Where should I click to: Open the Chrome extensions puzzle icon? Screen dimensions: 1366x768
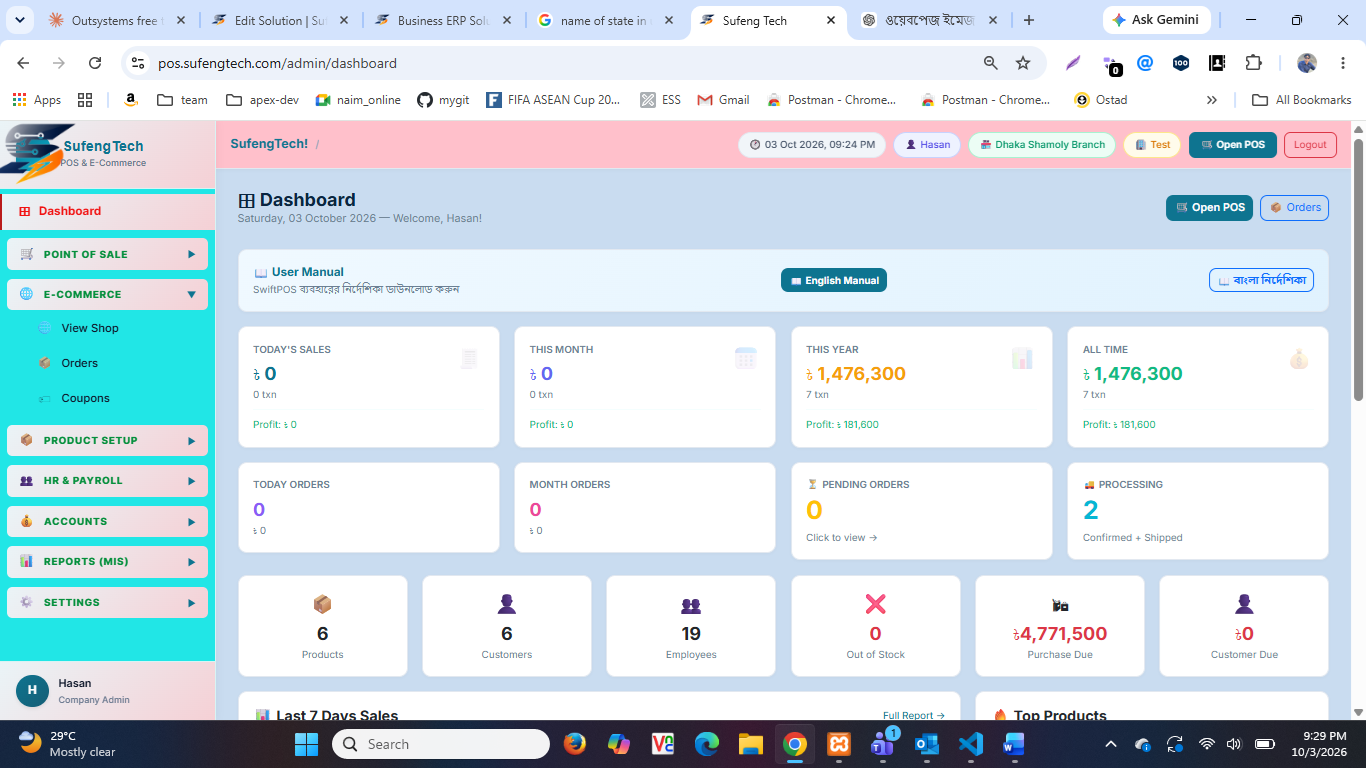click(1253, 63)
